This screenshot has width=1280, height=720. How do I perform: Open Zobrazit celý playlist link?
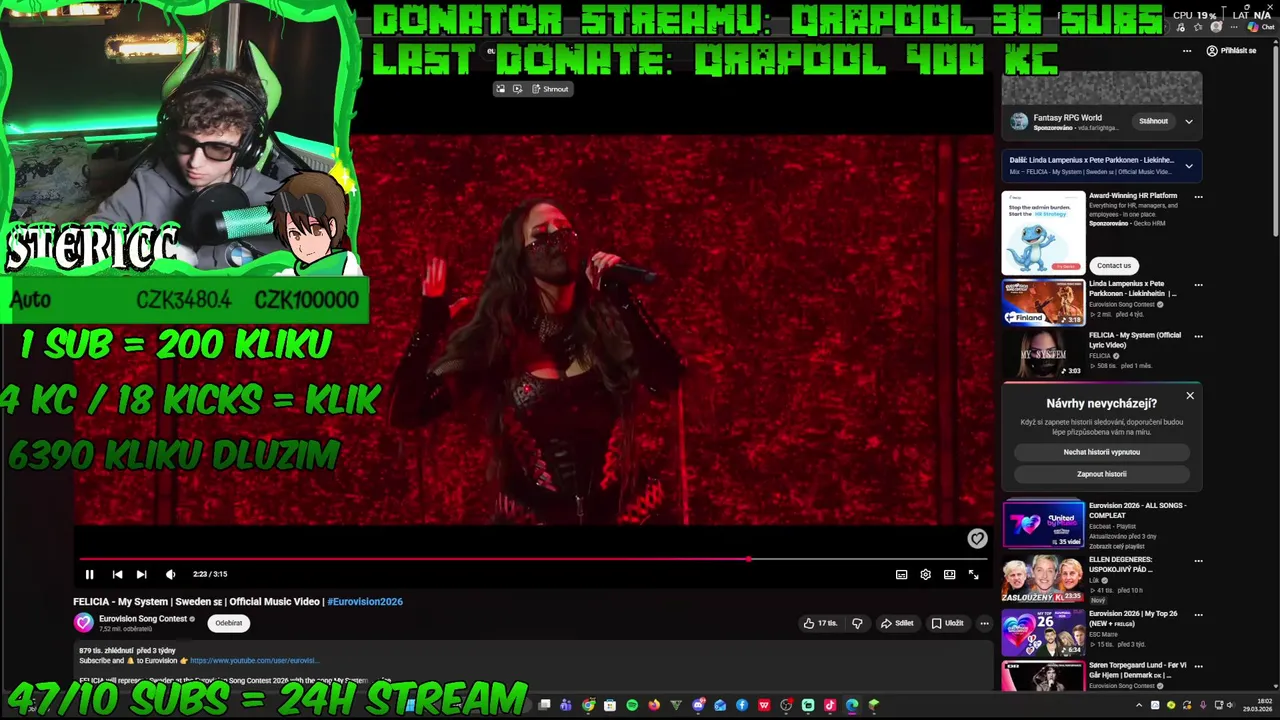[1117, 546]
